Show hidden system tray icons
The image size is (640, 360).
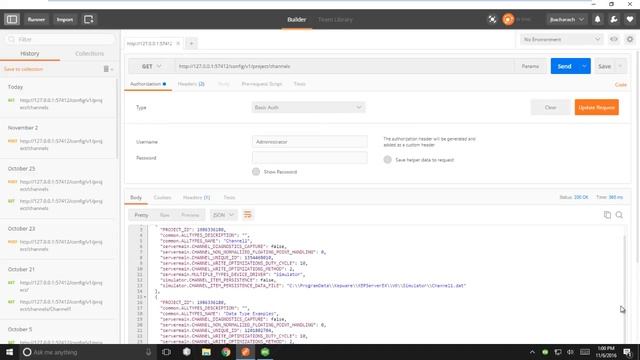pyautogui.click(x=532, y=352)
